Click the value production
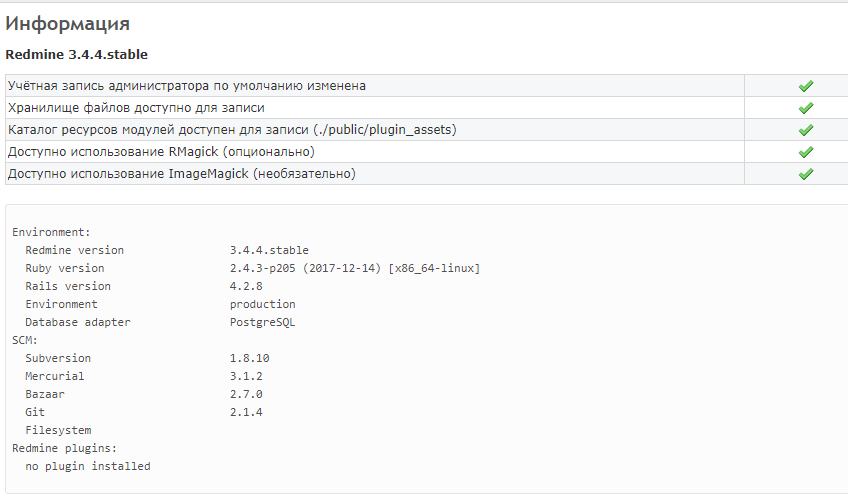The width and height of the screenshot is (848, 503). point(263,305)
